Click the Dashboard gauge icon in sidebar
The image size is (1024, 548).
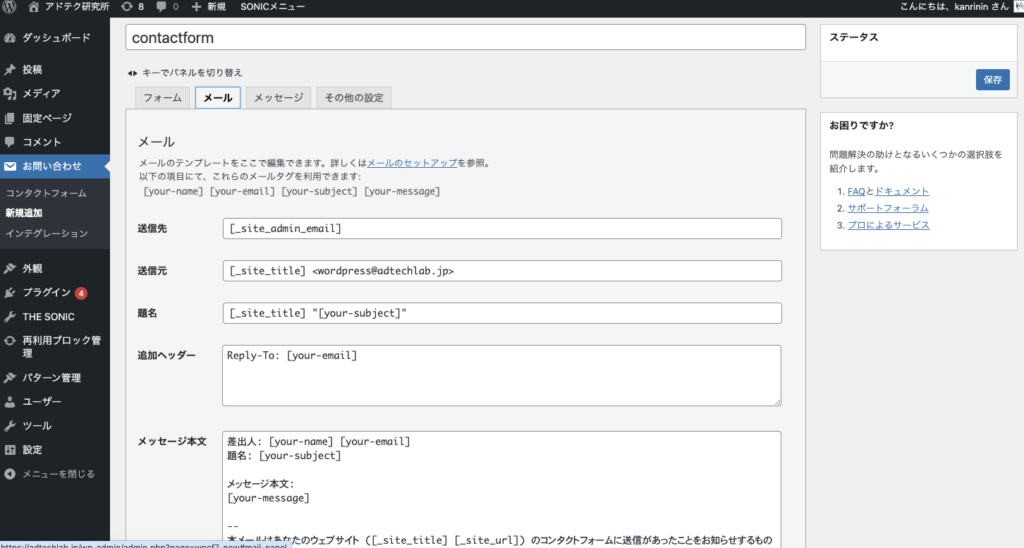pos(10,38)
